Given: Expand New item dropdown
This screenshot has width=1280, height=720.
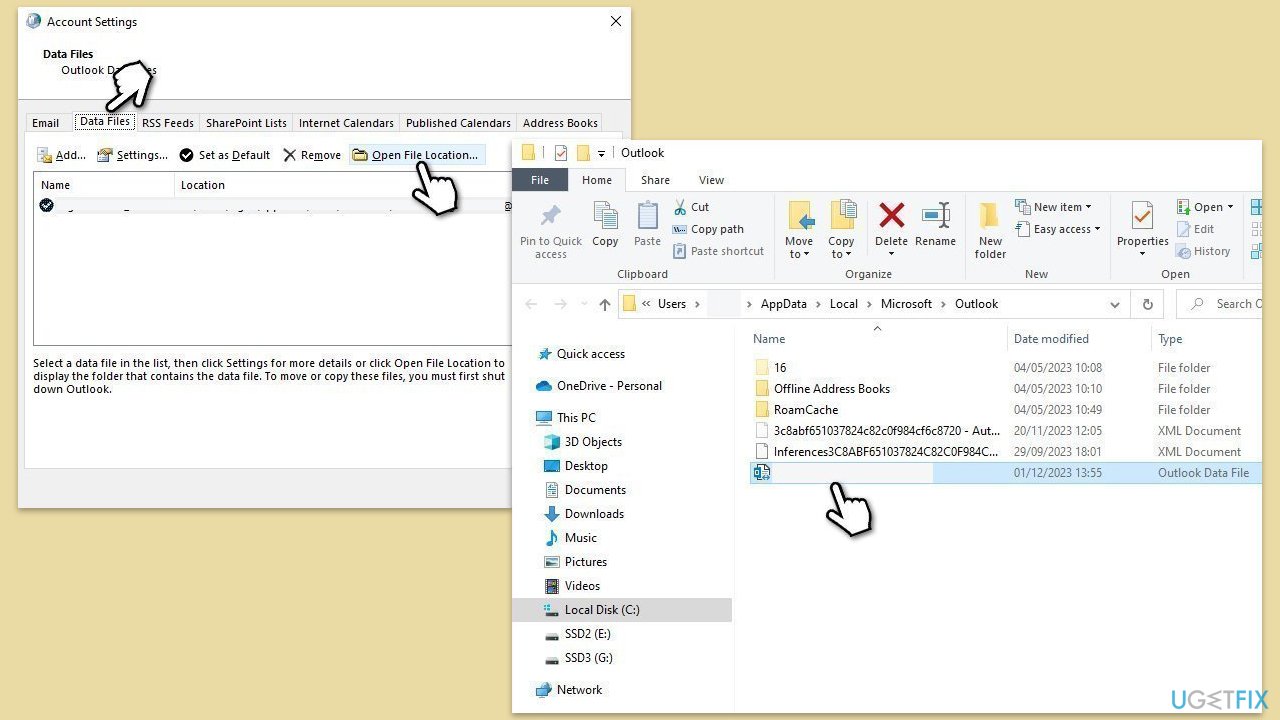Looking at the screenshot, I should (x=1054, y=207).
